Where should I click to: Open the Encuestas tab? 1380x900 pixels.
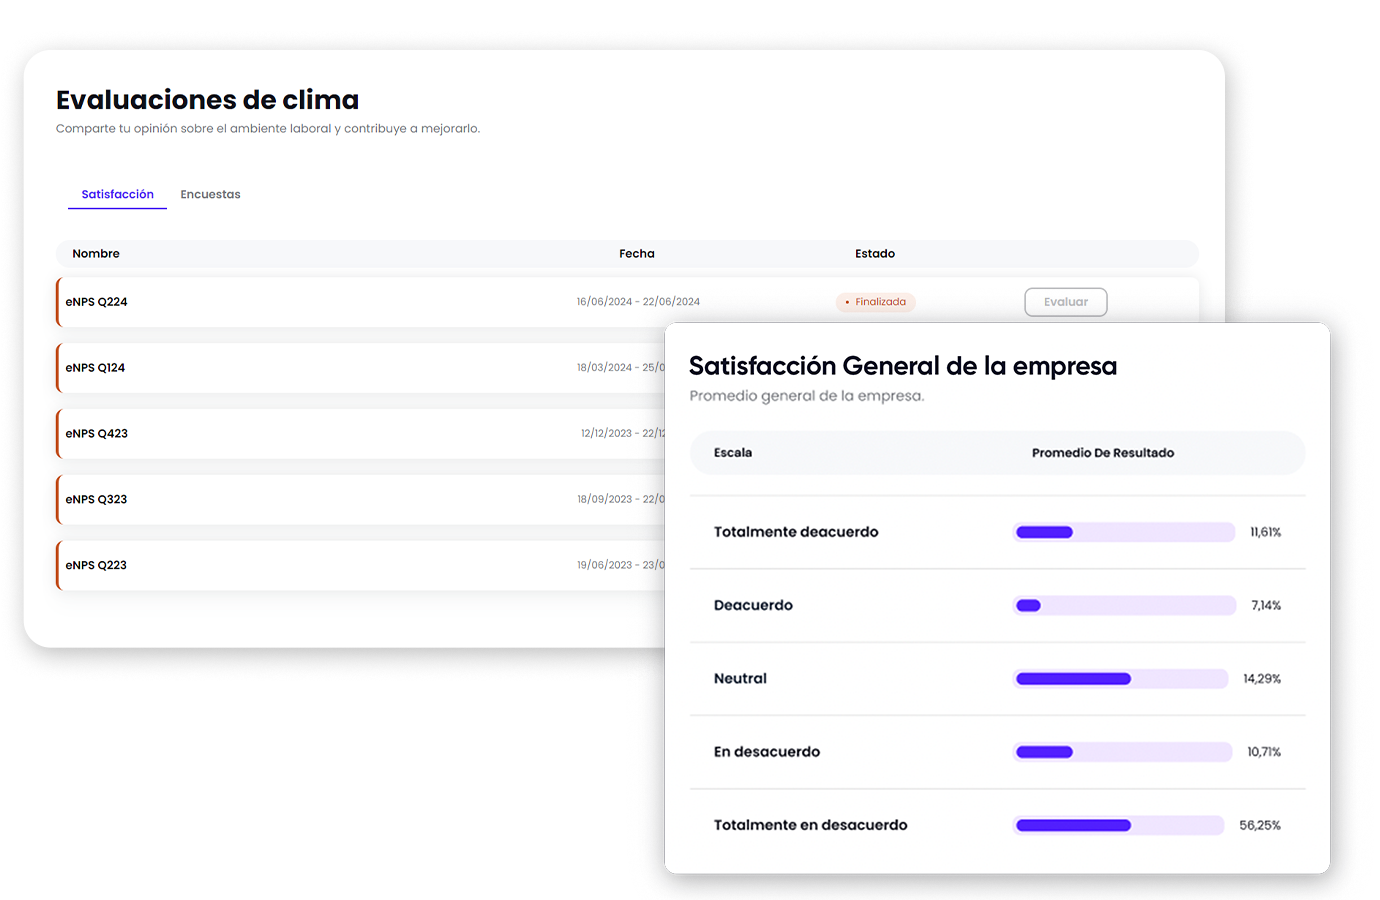click(210, 194)
